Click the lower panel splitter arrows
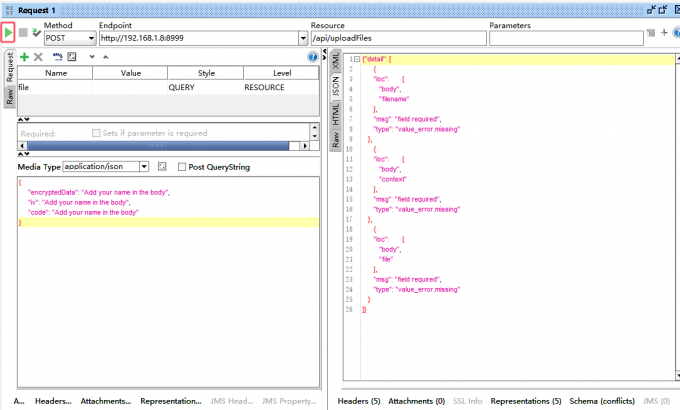680x410 pixels. coord(23,154)
